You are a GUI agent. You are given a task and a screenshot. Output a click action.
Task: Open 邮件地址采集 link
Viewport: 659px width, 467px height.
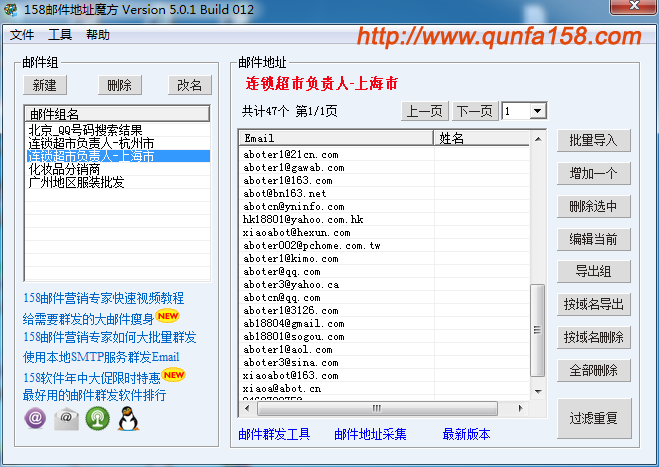click(x=370, y=434)
